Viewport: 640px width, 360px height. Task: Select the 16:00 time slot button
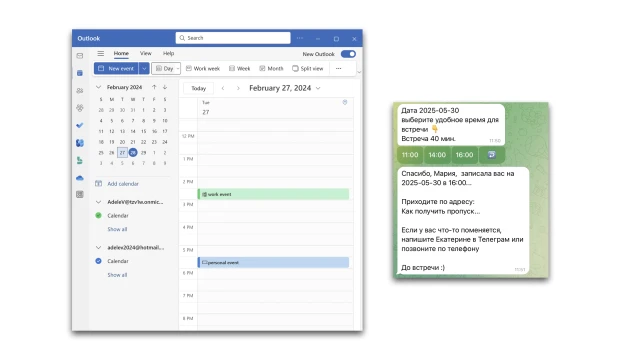click(464, 155)
